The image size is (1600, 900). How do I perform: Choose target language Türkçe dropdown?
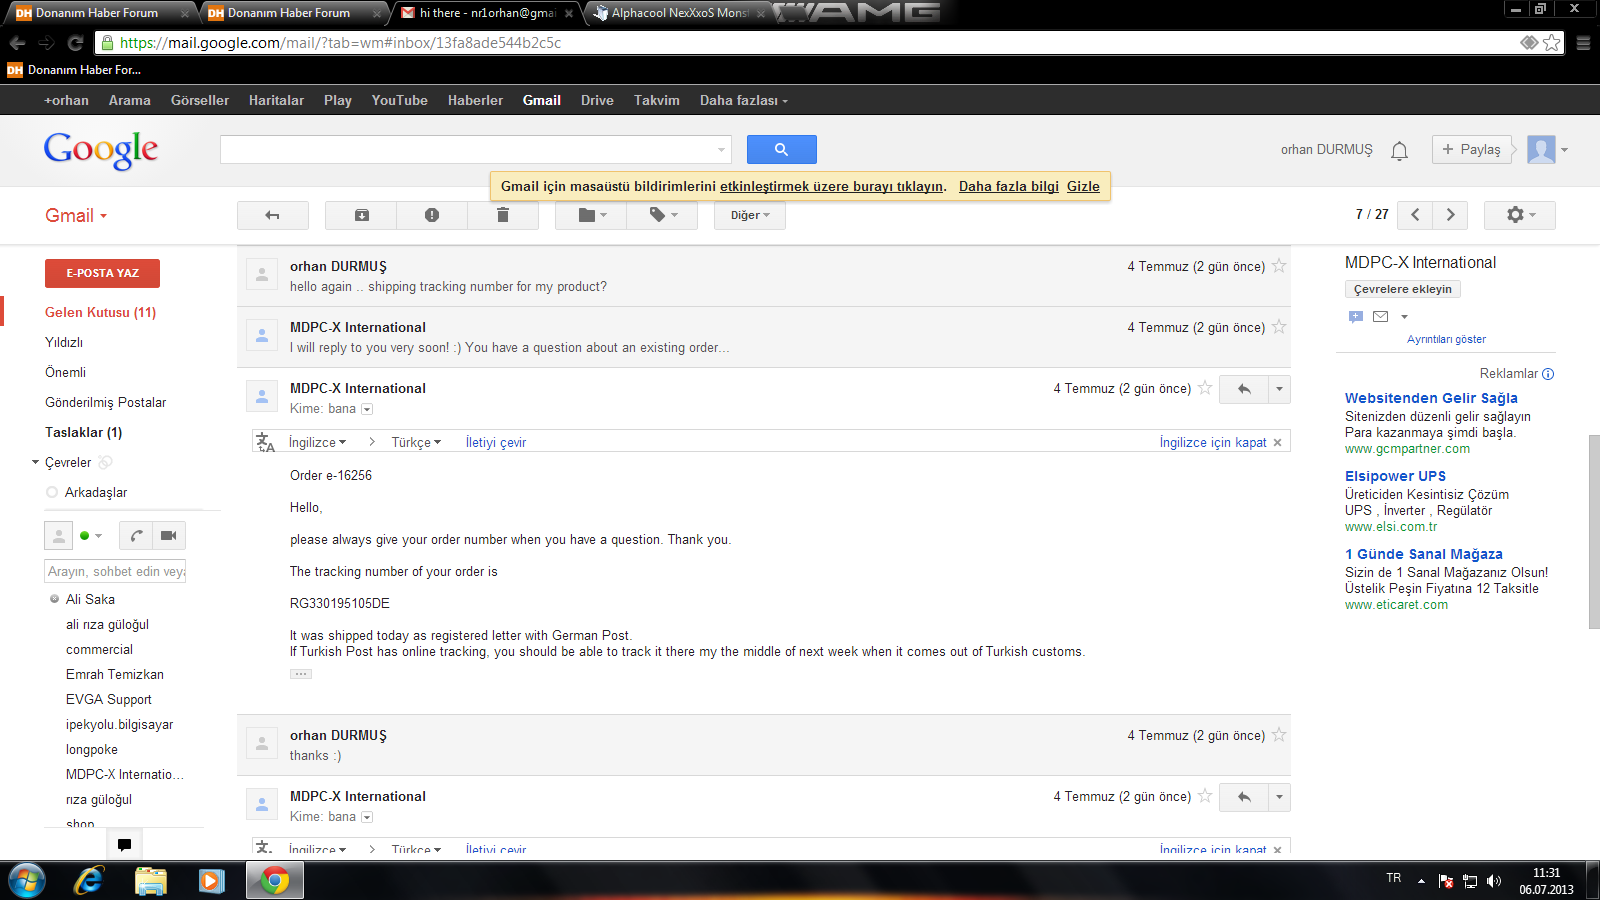(416, 442)
